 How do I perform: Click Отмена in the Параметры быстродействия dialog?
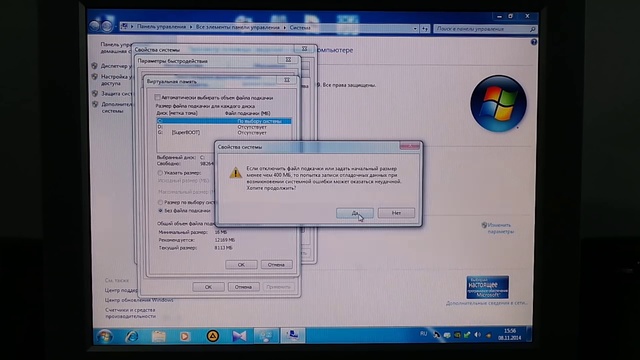point(243,287)
